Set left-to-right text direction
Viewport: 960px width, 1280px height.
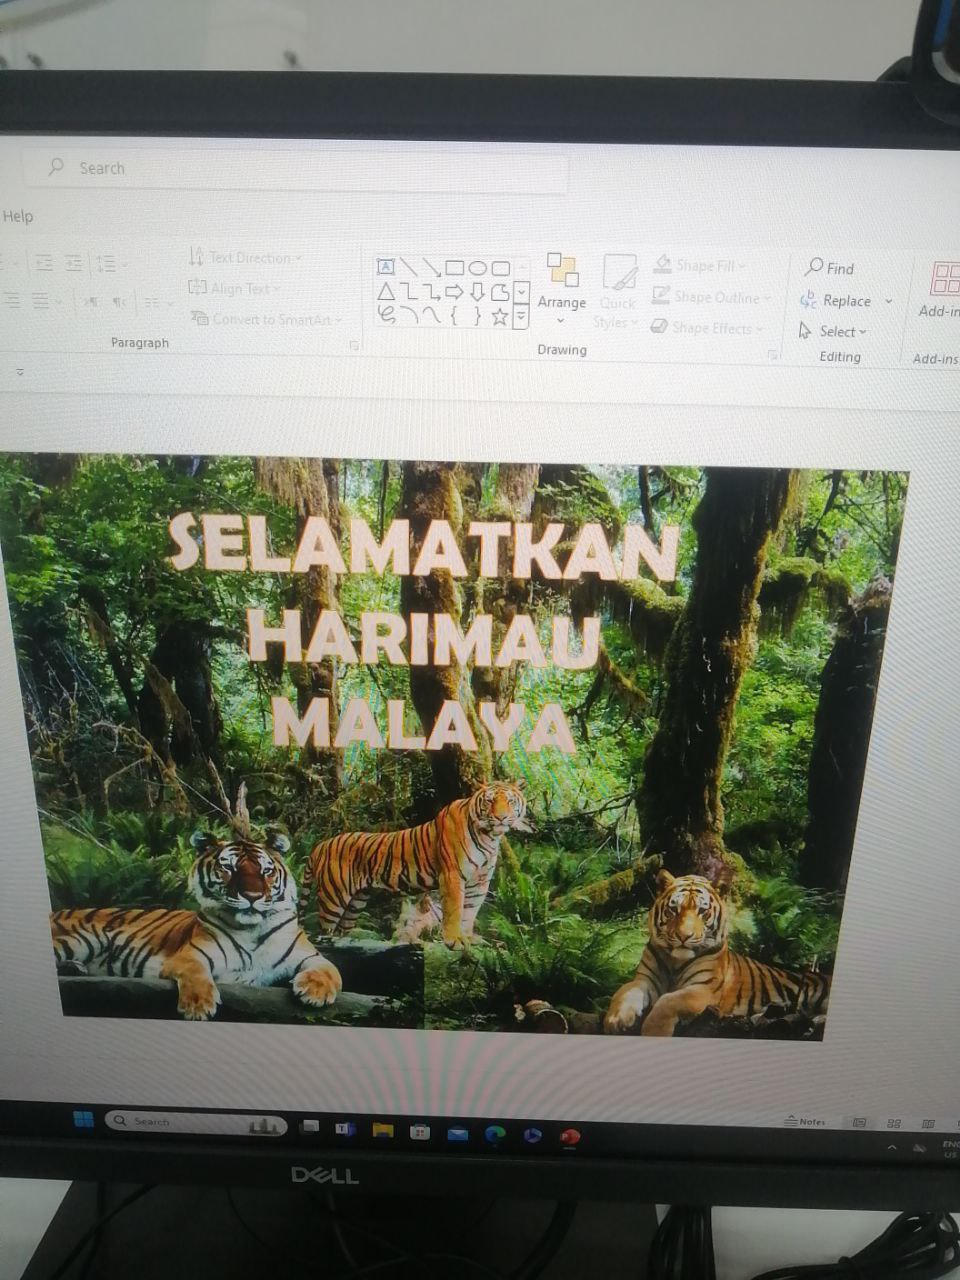pyautogui.click(x=90, y=301)
